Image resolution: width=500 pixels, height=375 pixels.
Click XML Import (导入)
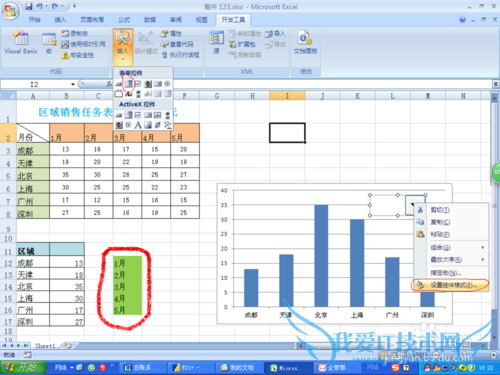point(275,34)
